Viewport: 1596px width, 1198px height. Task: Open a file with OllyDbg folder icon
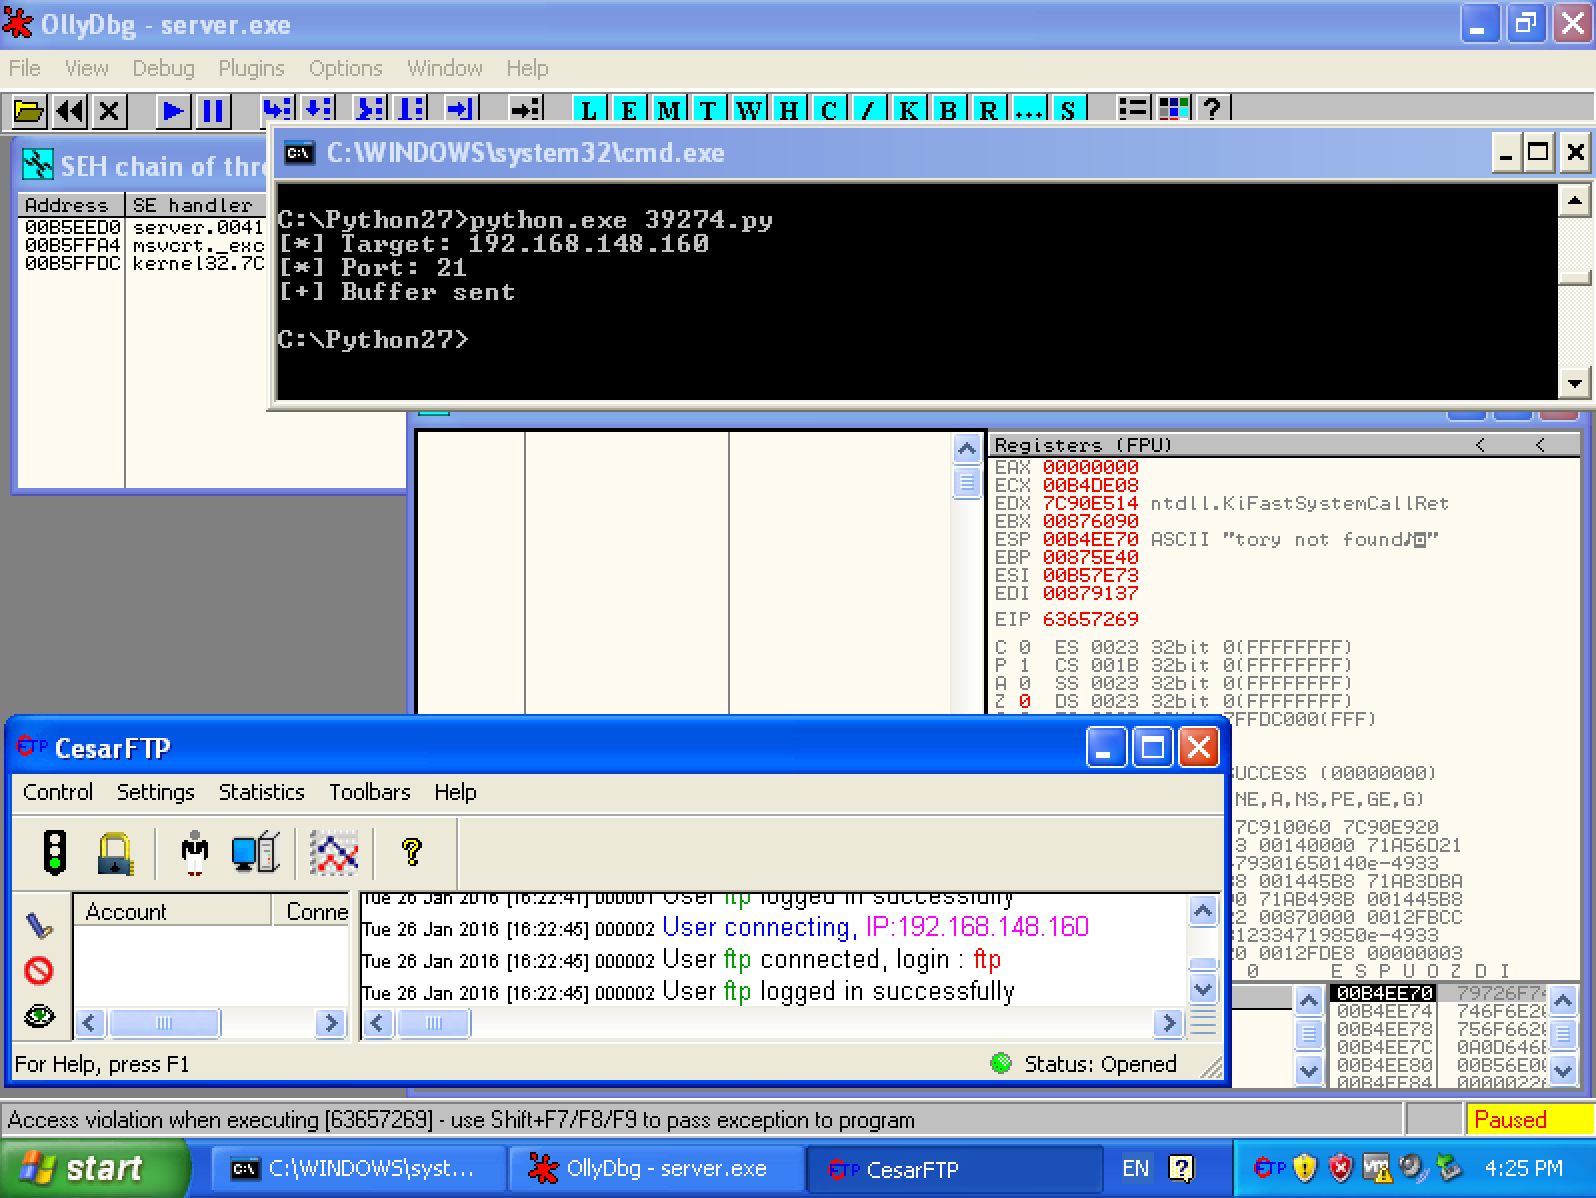point(28,110)
